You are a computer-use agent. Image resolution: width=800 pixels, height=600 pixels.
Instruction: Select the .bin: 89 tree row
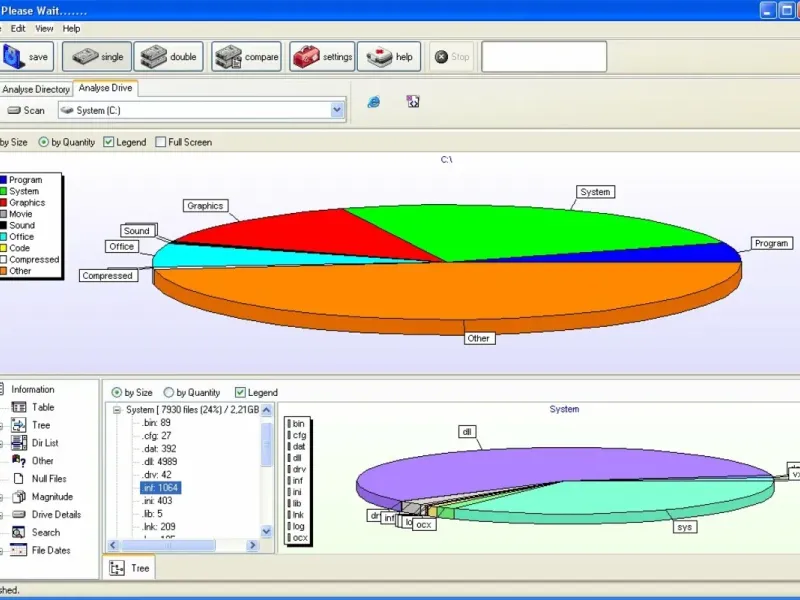click(x=157, y=422)
